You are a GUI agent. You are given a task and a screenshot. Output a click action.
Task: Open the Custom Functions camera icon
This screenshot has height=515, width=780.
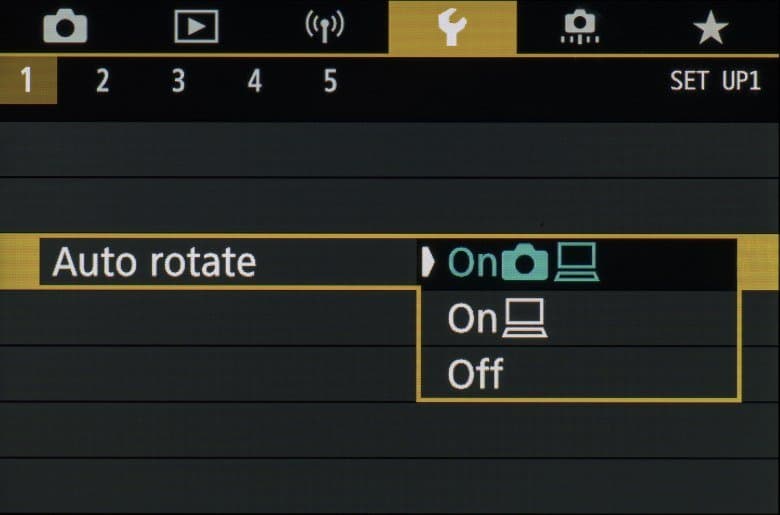(581, 28)
